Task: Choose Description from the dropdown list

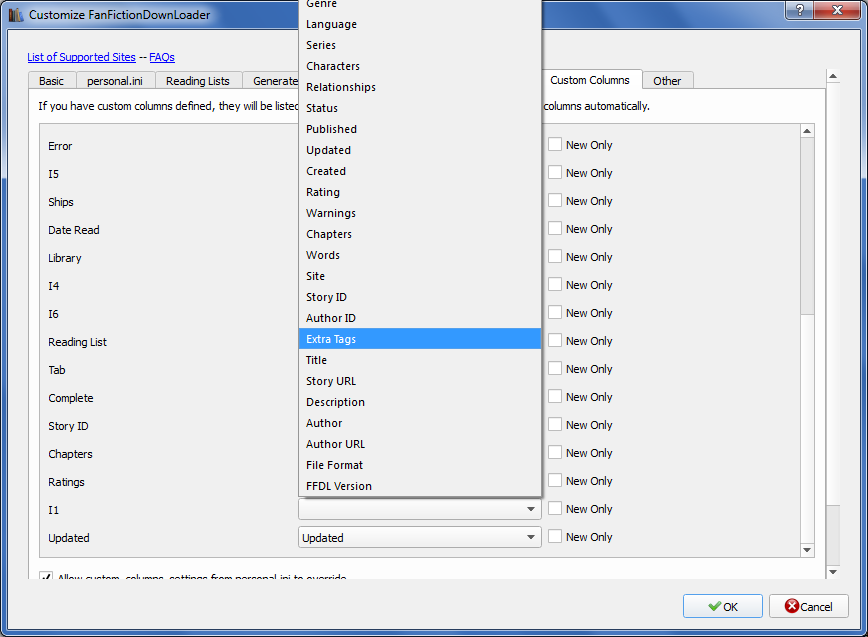Action: pos(420,402)
